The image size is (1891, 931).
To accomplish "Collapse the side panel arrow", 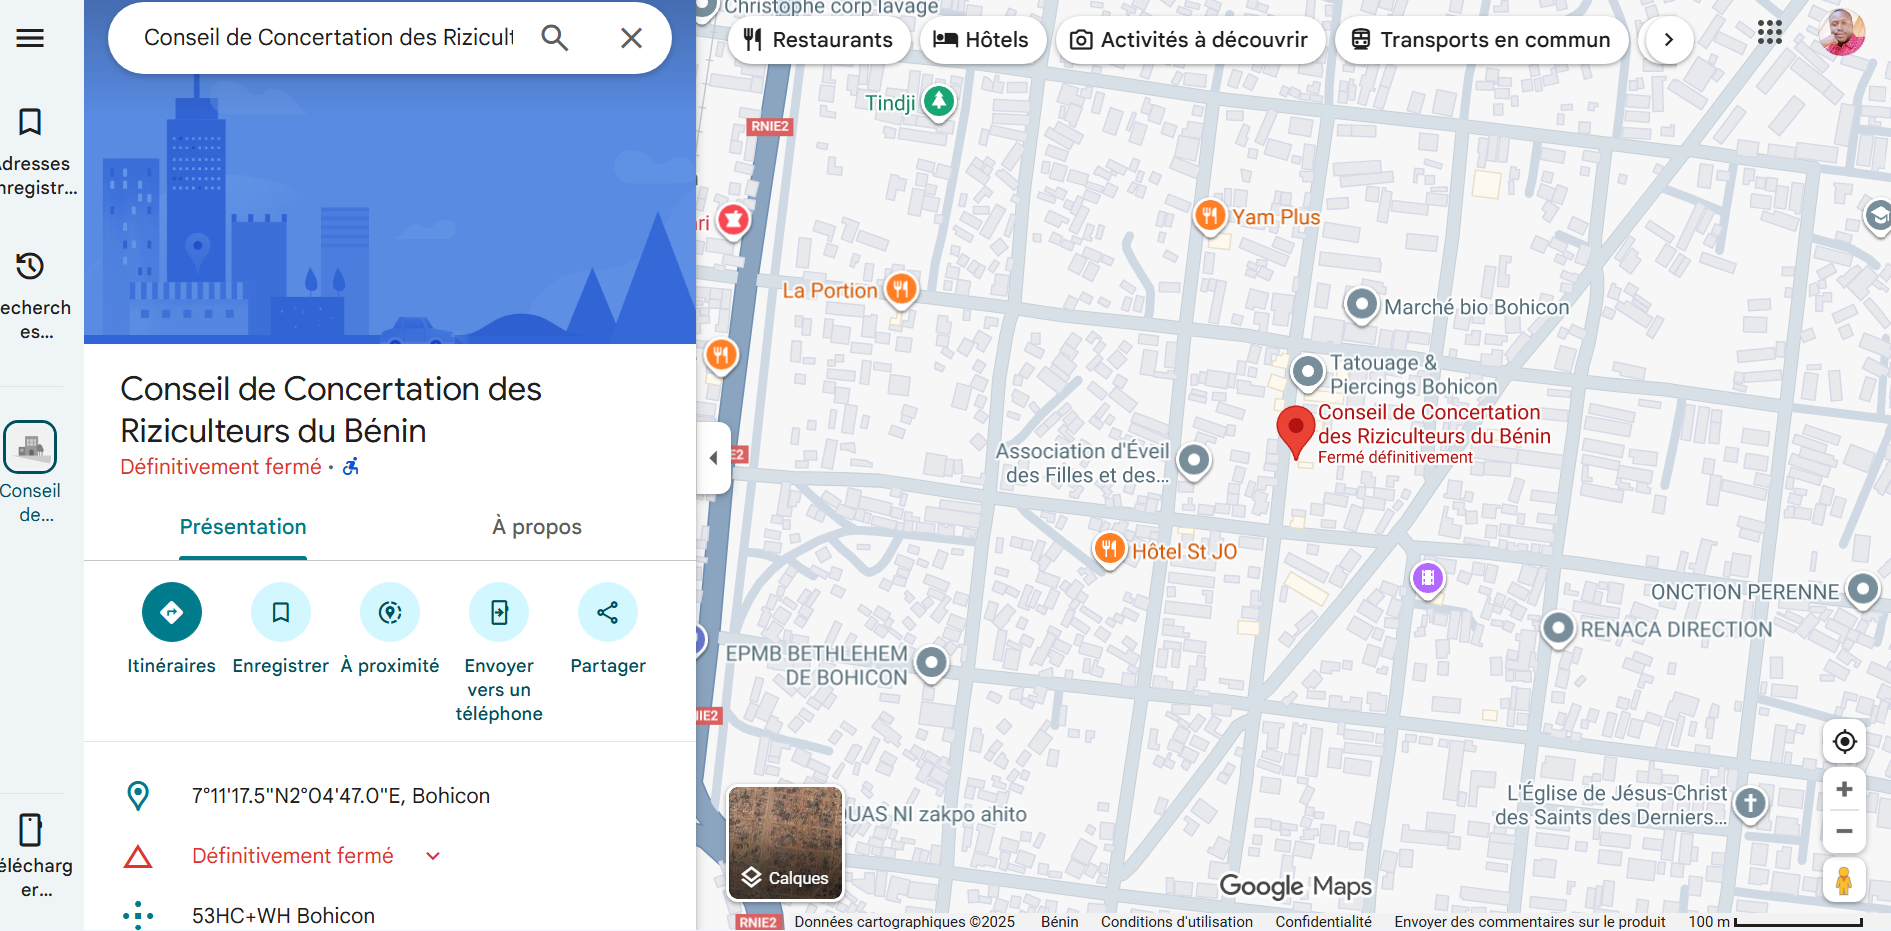I will (x=713, y=458).
